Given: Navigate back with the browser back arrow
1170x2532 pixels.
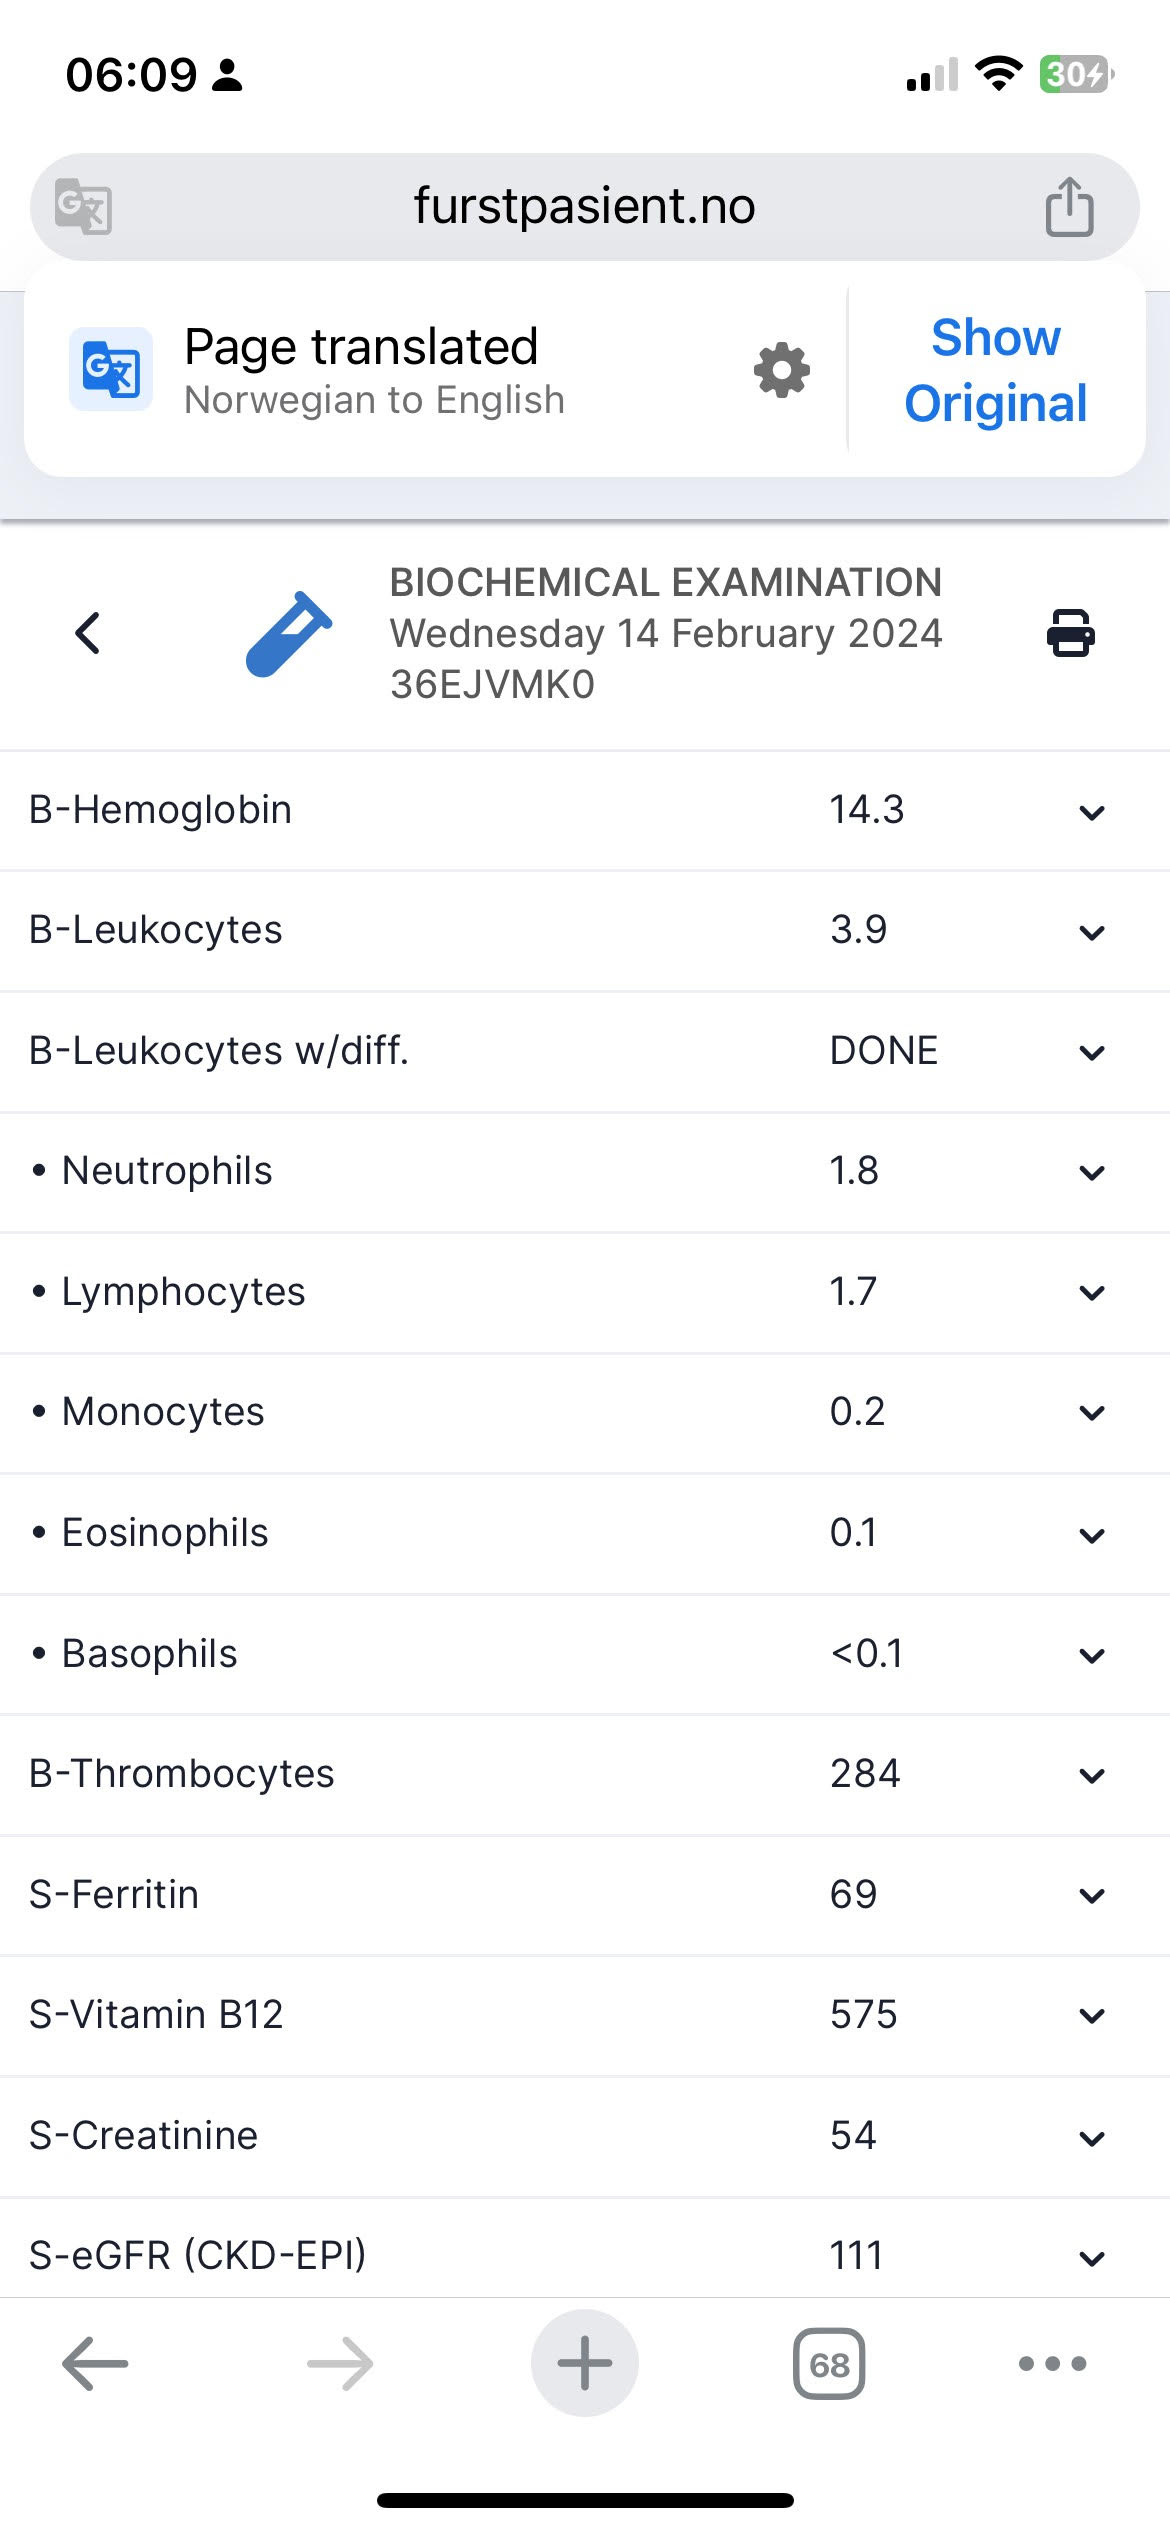Looking at the screenshot, I should 95,2364.
